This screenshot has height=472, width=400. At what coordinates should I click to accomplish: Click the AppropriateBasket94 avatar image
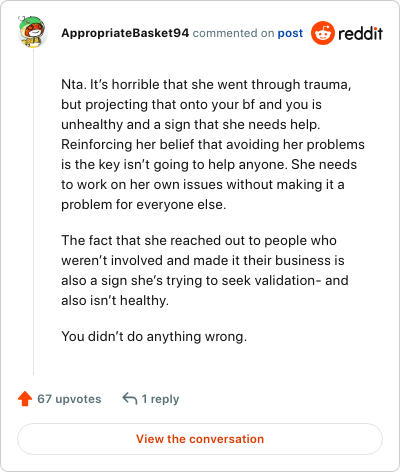[x=32, y=32]
